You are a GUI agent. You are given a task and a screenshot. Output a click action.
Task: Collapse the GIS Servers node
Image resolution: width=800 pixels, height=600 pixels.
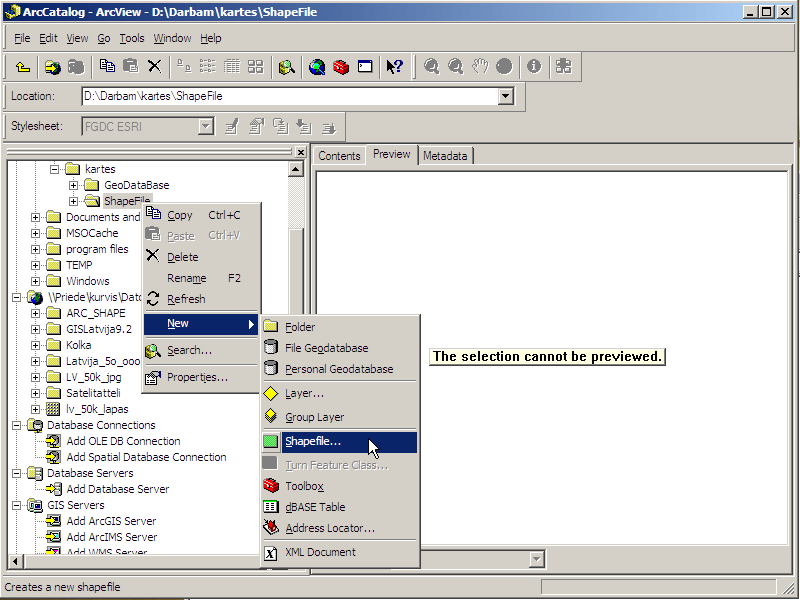[x=16, y=505]
